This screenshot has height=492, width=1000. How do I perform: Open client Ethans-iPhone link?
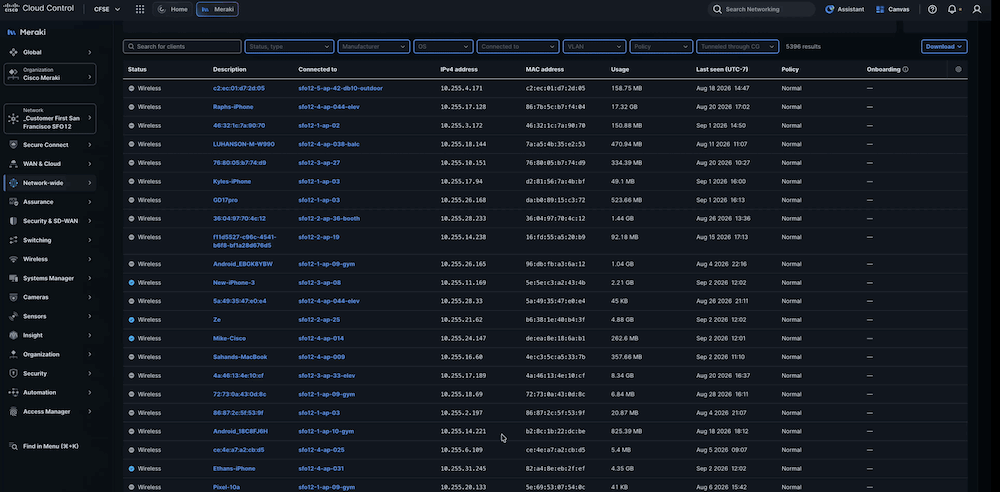pos(234,469)
